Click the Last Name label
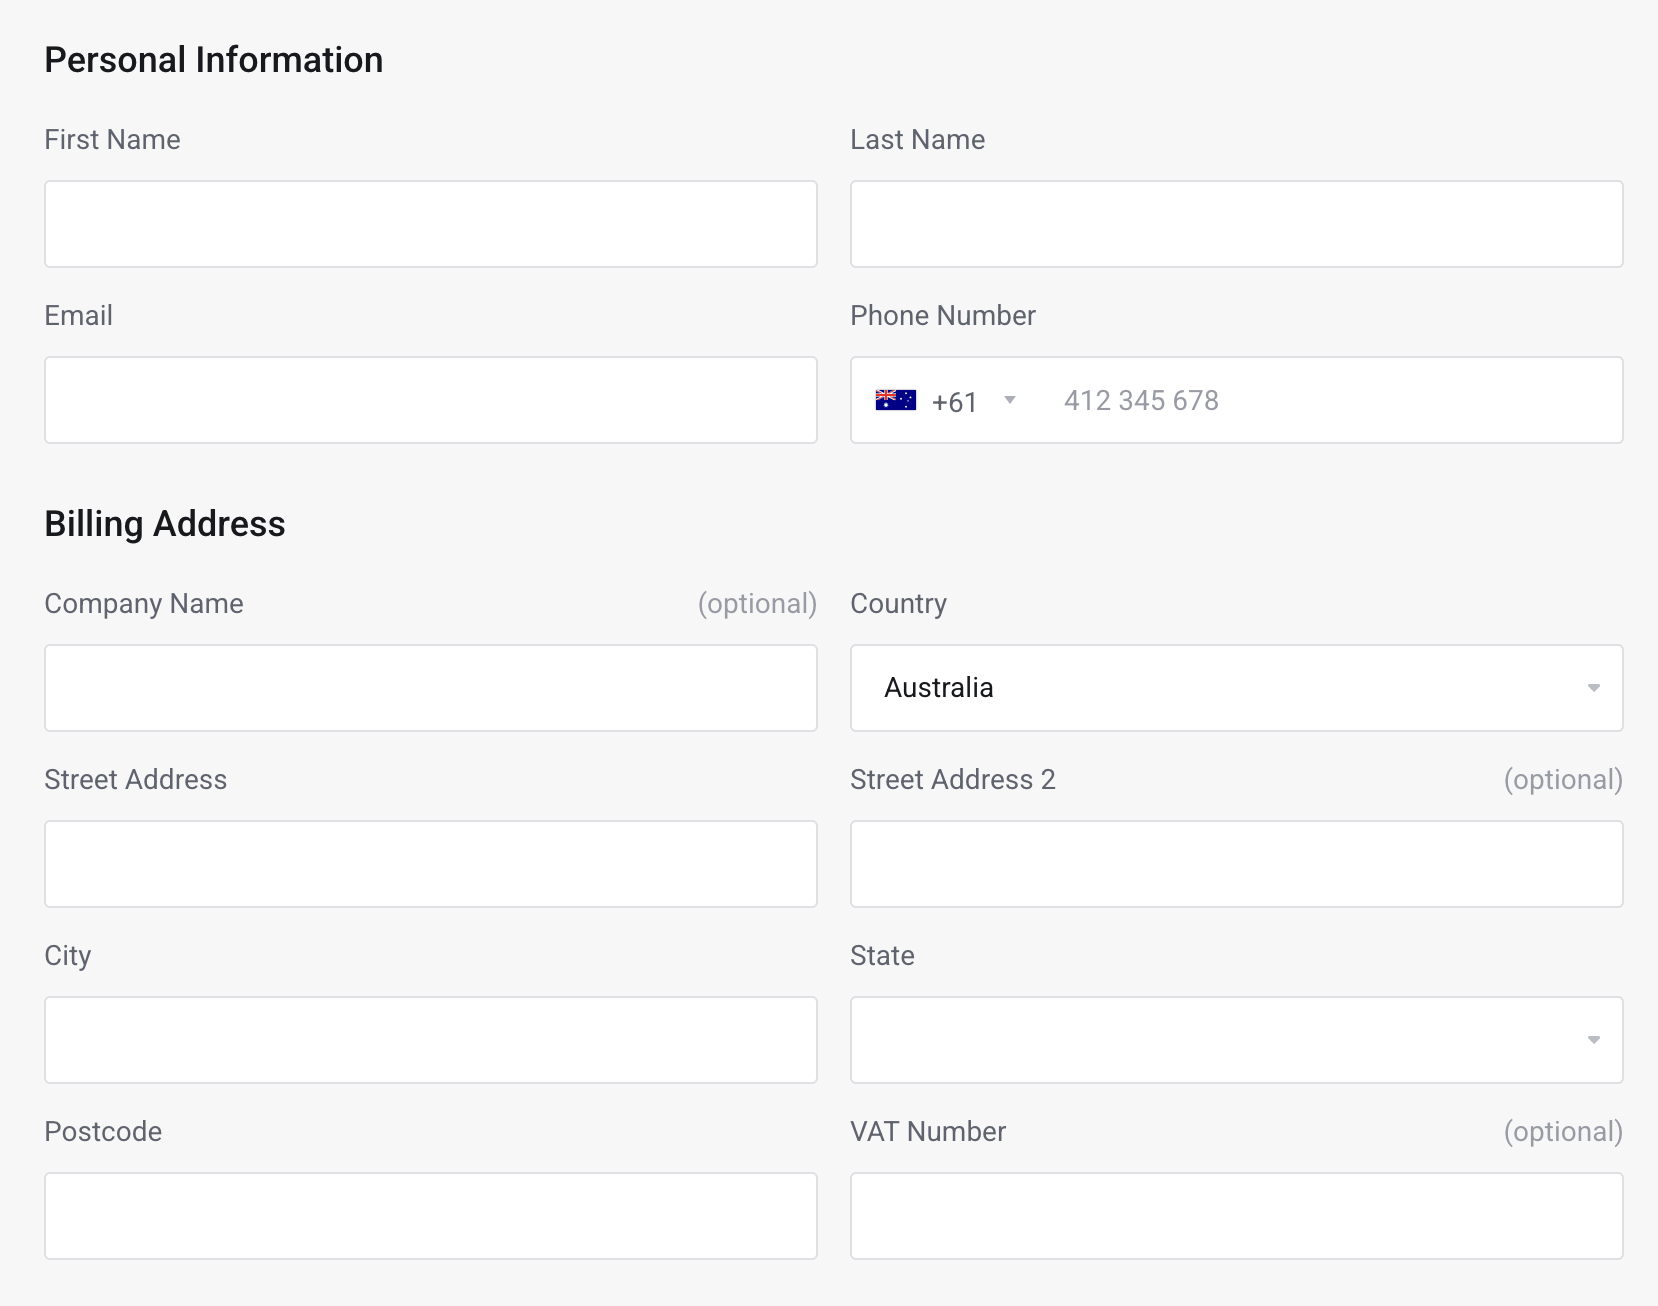The width and height of the screenshot is (1658, 1306). pyautogui.click(x=918, y=139)
